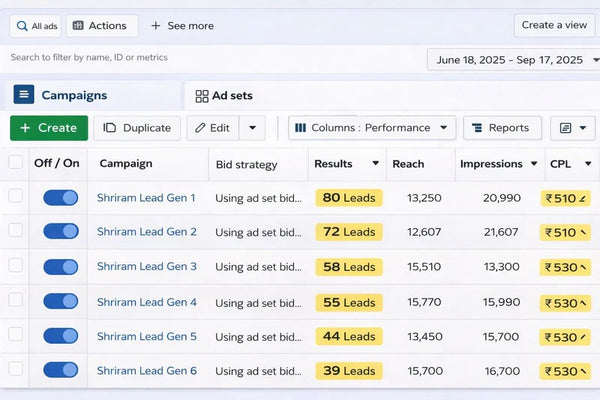This screenshot has width=600, height=400.
Task: Click the blue Campaigns list icon
Action: [x=24, y=95]
